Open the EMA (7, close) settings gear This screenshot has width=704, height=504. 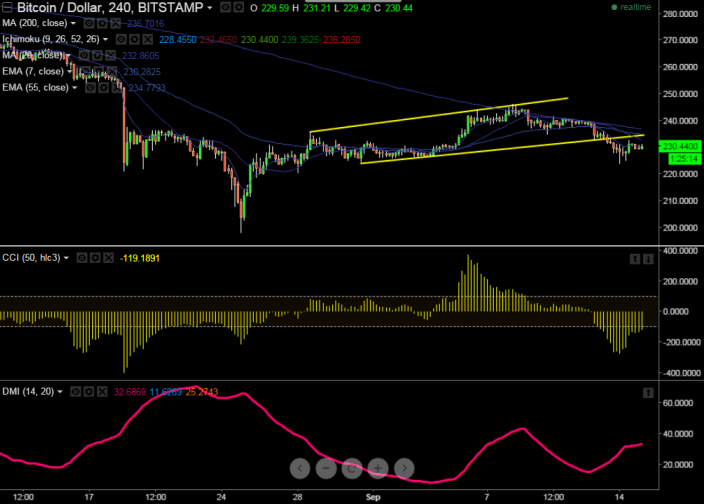click(99, 72)
